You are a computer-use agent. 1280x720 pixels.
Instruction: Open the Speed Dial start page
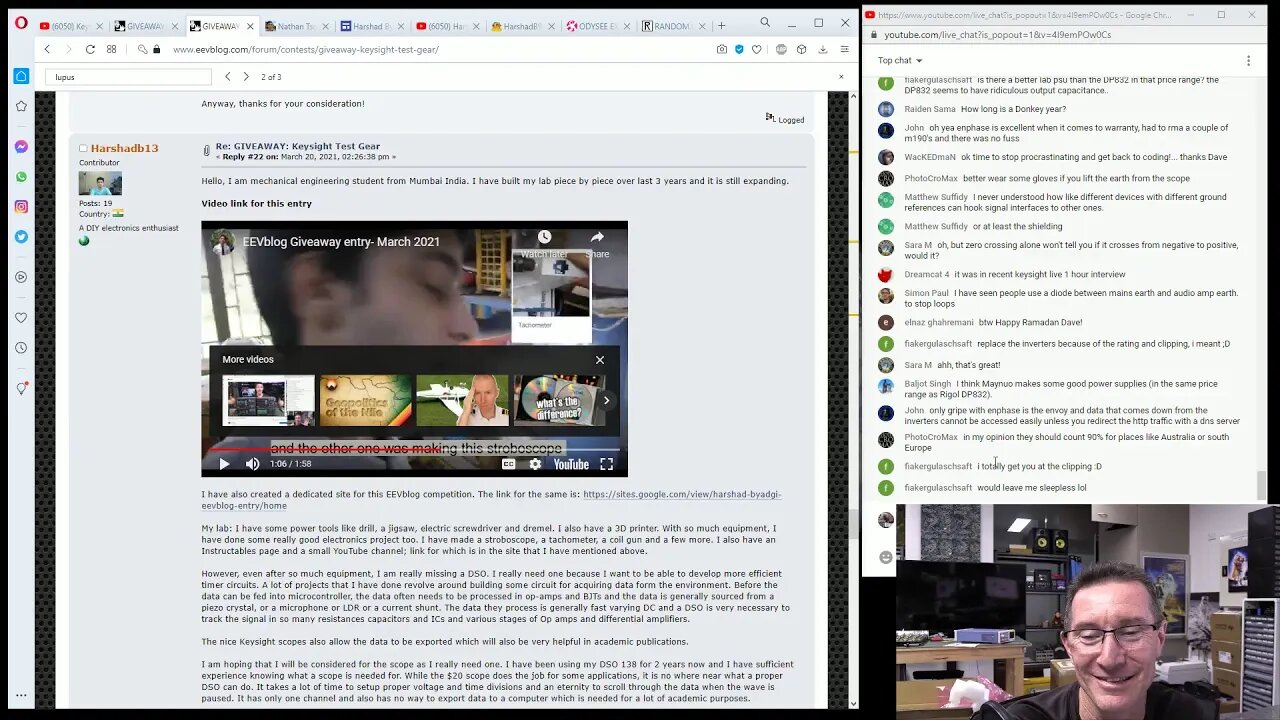click(111, 49)
